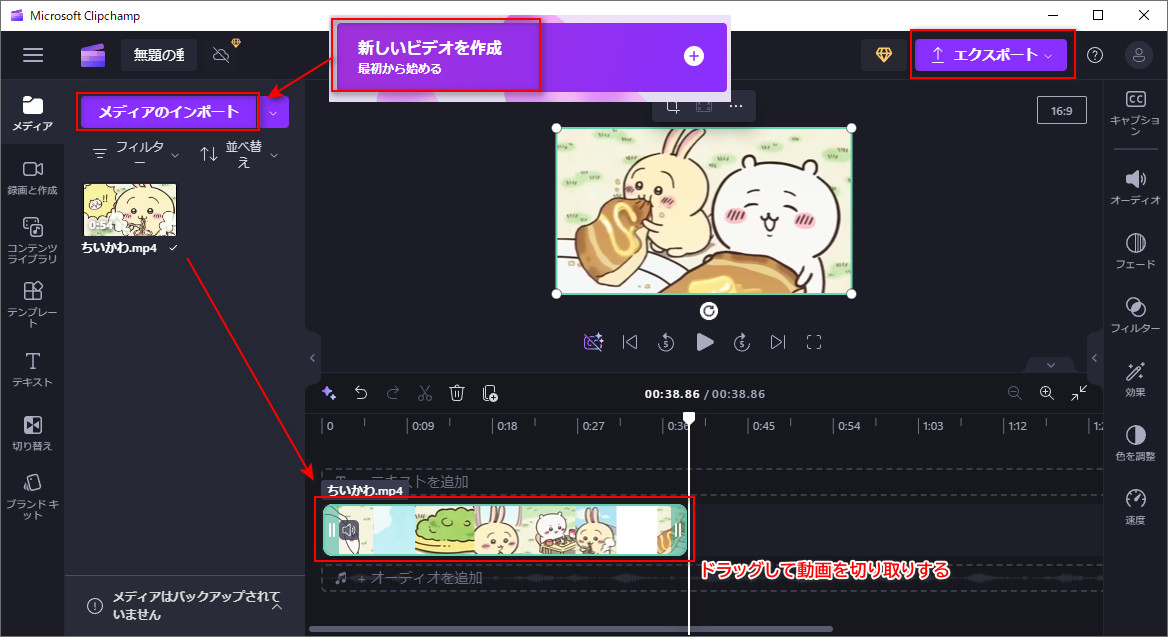The width and height of the screenshot is (1168, 637).
Task: Click the crop icon above the preview
Action: tap(673, 106)
